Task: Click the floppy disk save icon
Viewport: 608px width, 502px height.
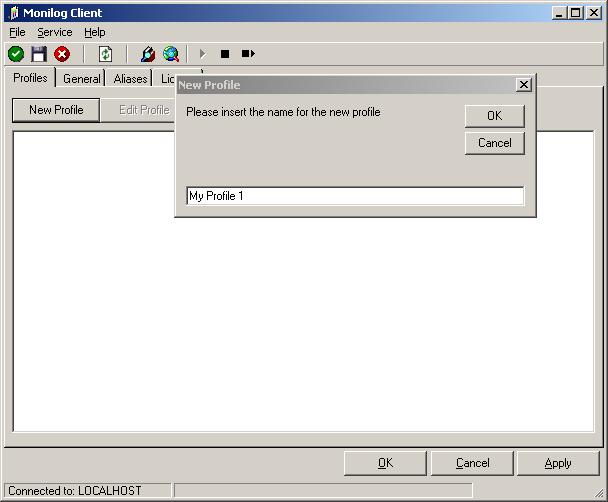Action: pyautogui.click(x=39, y=54)
